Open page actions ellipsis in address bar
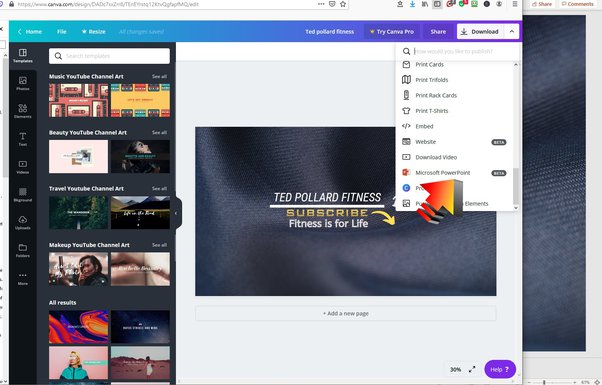This screenshot has height=385, width=602. 321,4
